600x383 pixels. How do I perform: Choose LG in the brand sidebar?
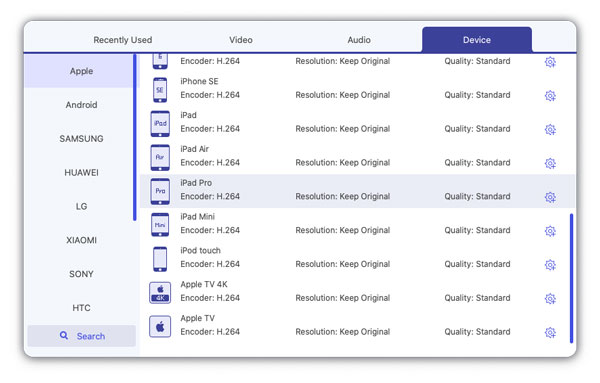[81, 206]
